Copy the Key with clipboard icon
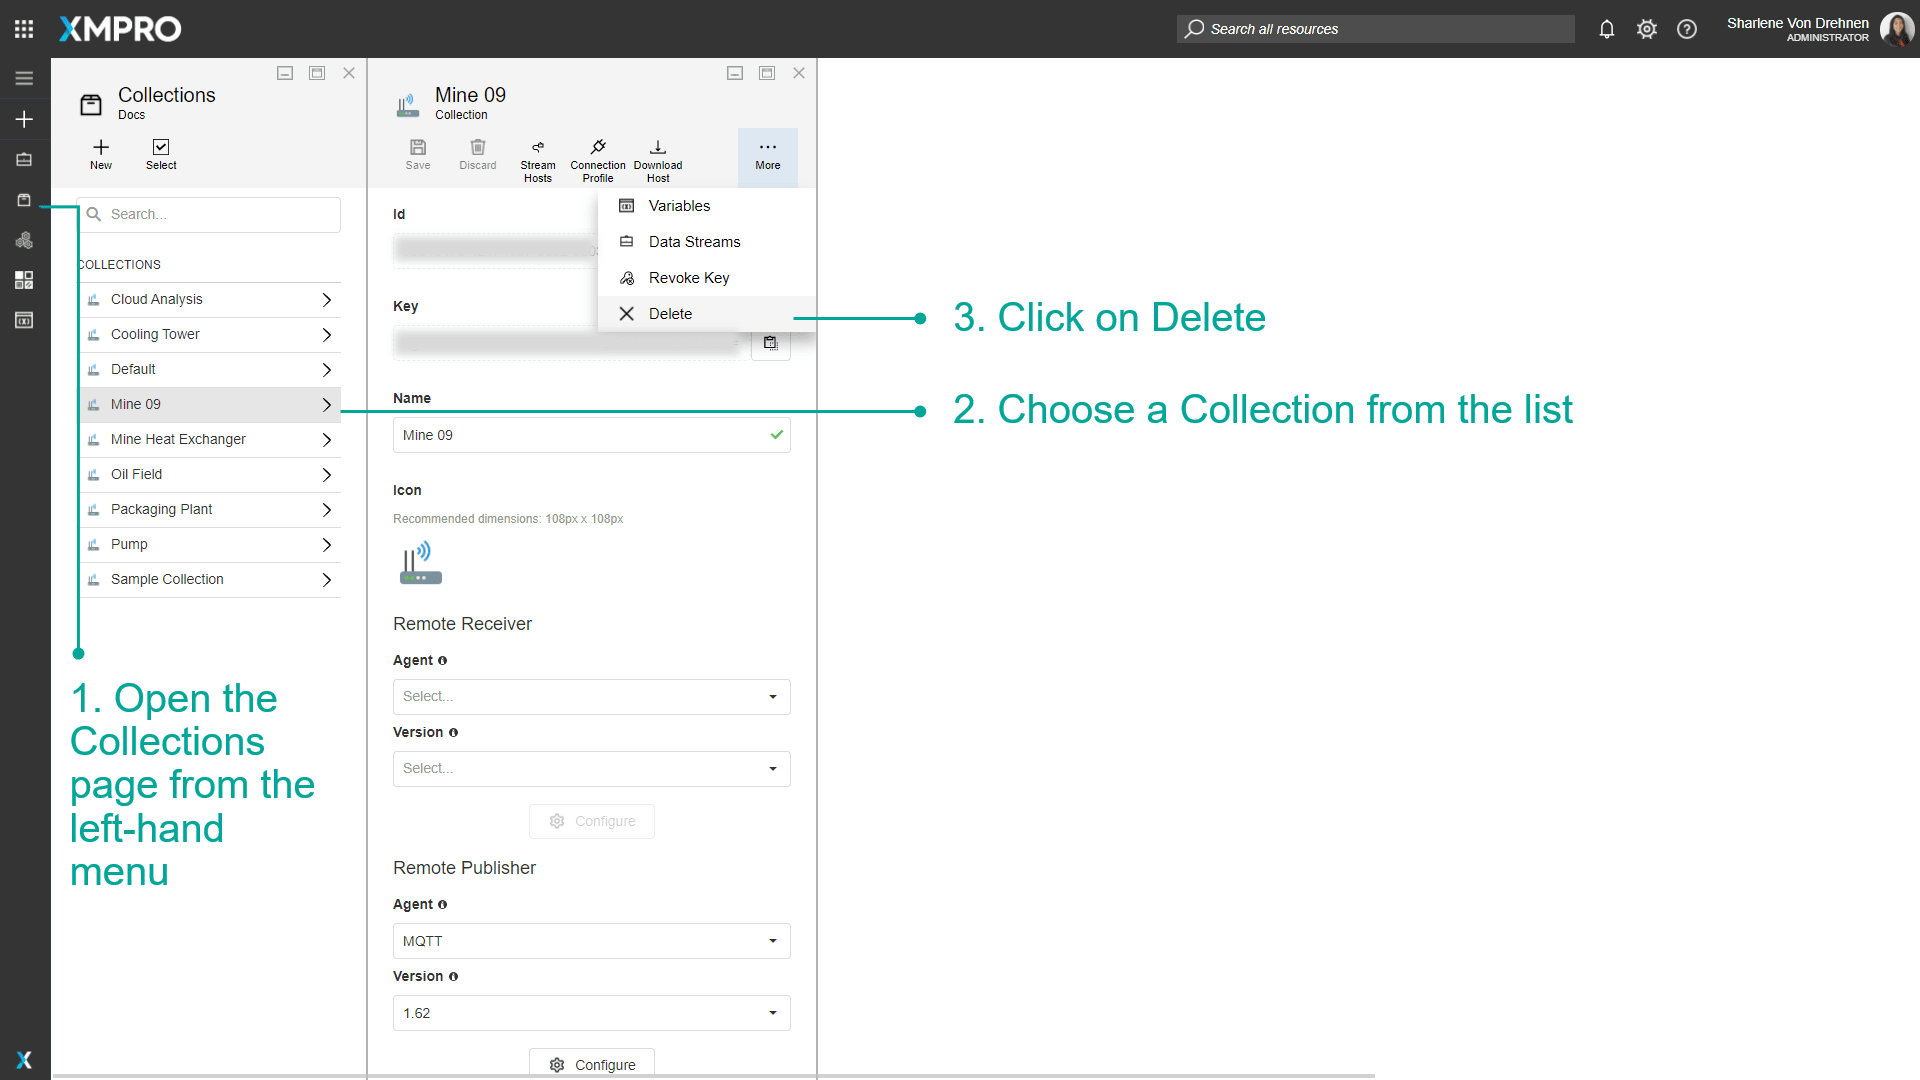The height and width of the screenshot is (1080, 1920). [x=770, y=343]
